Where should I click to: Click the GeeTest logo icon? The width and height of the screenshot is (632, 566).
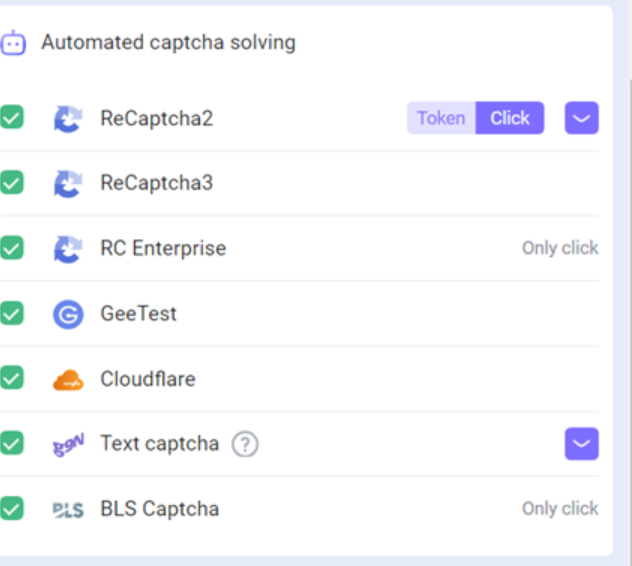point(68,314)
